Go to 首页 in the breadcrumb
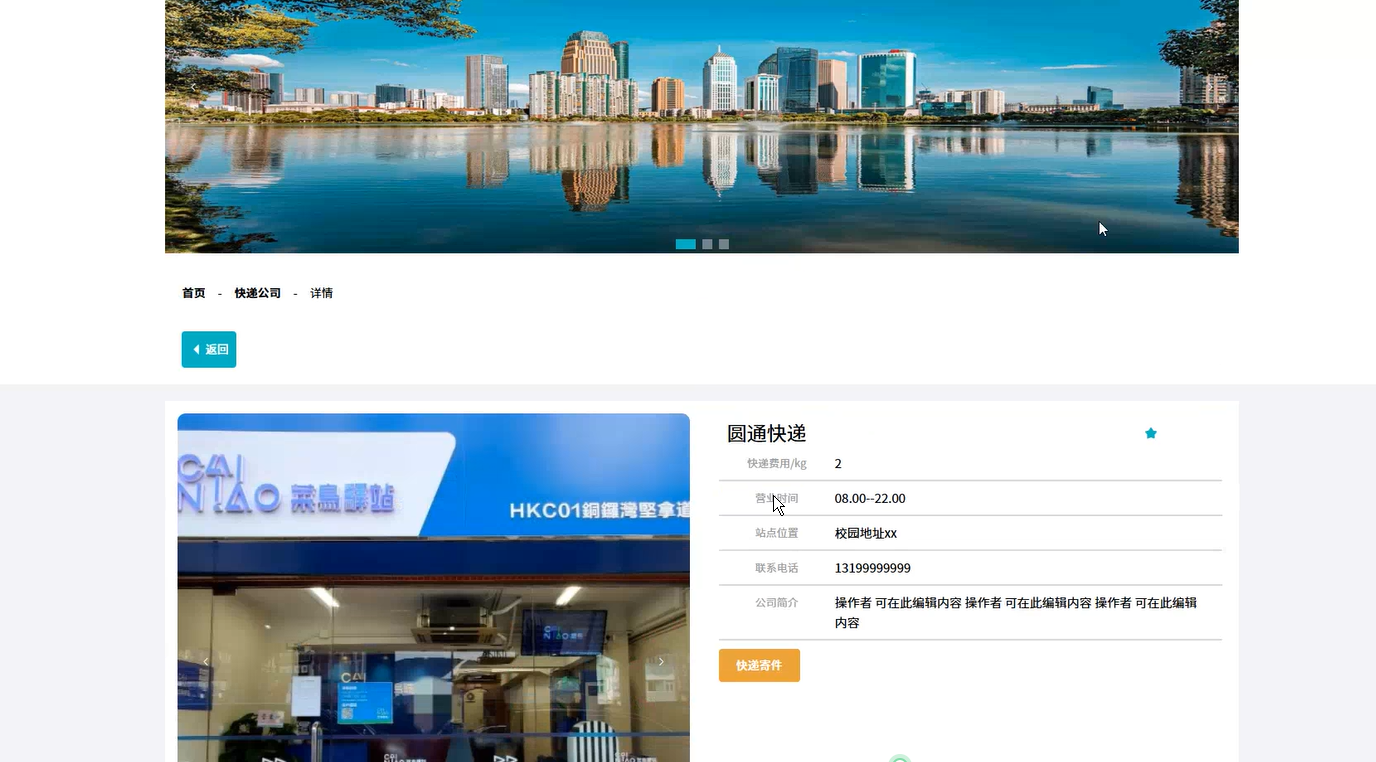Screen dimensions: 1376x762 pos(194,293)
